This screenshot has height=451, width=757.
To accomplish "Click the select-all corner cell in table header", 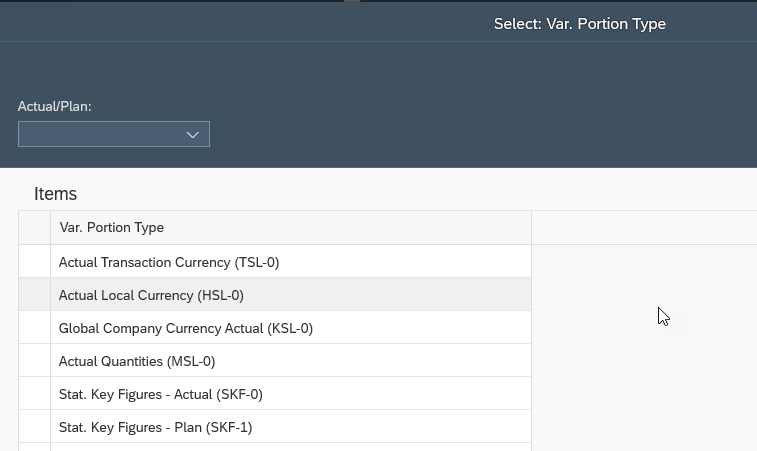I will [34, 228].
